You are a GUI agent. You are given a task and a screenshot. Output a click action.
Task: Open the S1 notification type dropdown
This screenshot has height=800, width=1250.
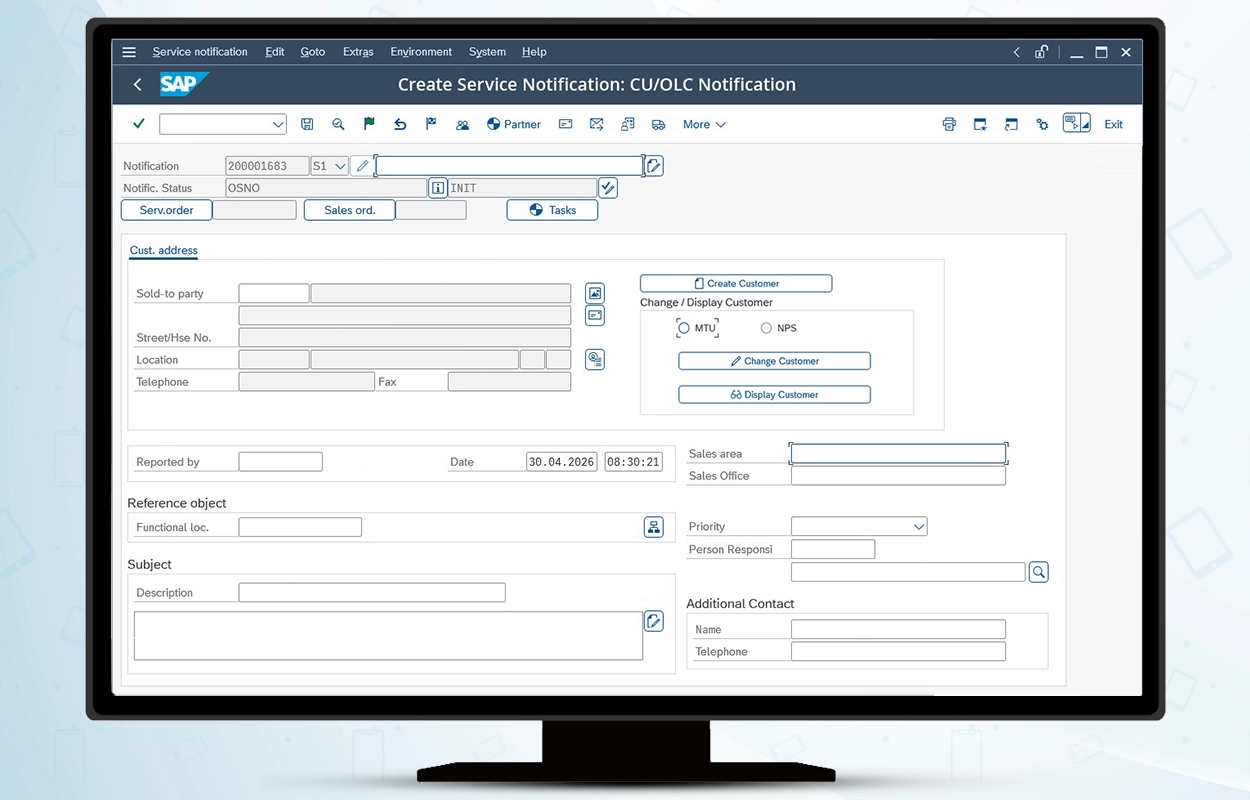tap(340, 166)
